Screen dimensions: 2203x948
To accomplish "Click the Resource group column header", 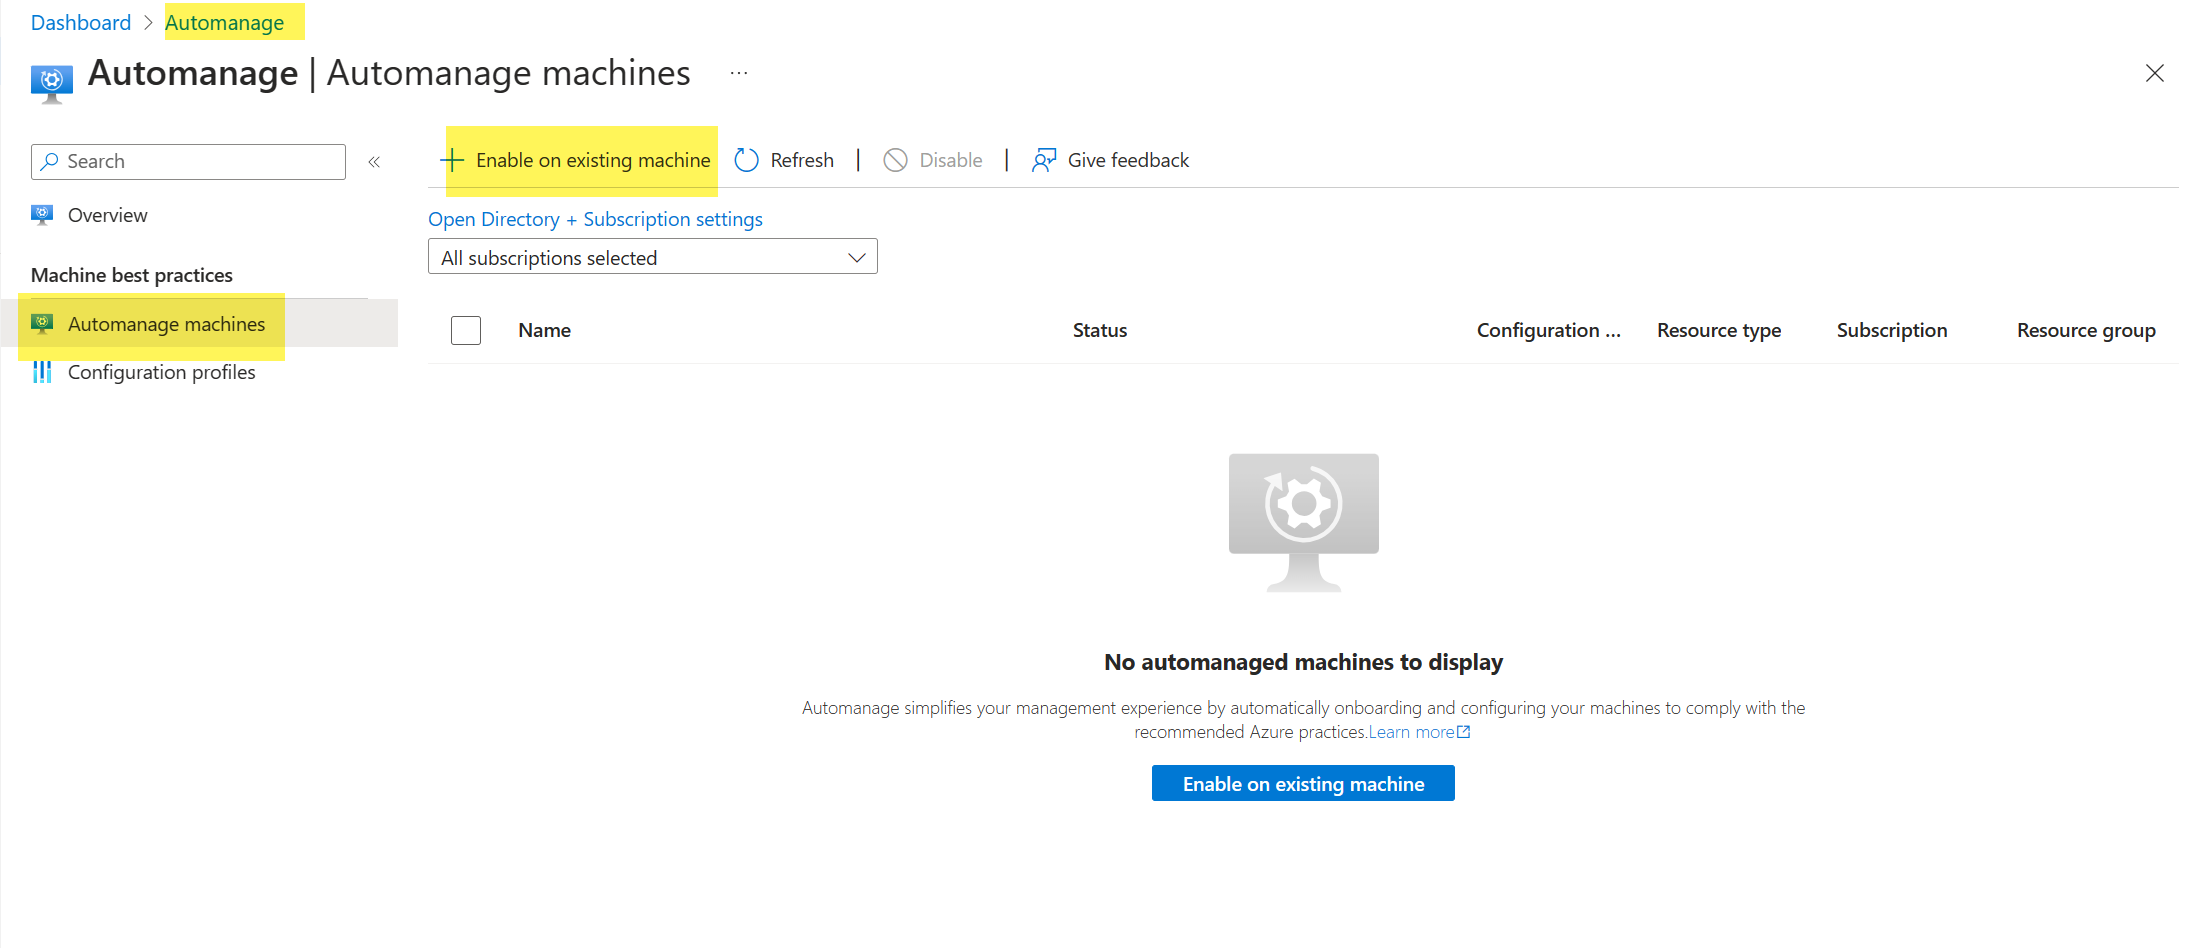I will [2086, 330].
